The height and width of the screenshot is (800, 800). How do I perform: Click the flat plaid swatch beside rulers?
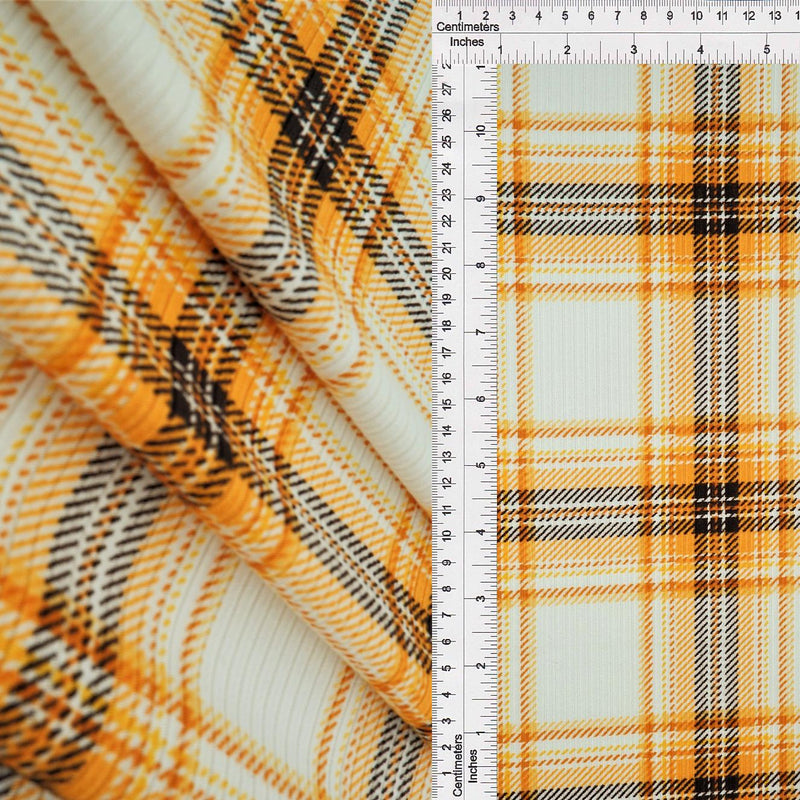point(648,432)
